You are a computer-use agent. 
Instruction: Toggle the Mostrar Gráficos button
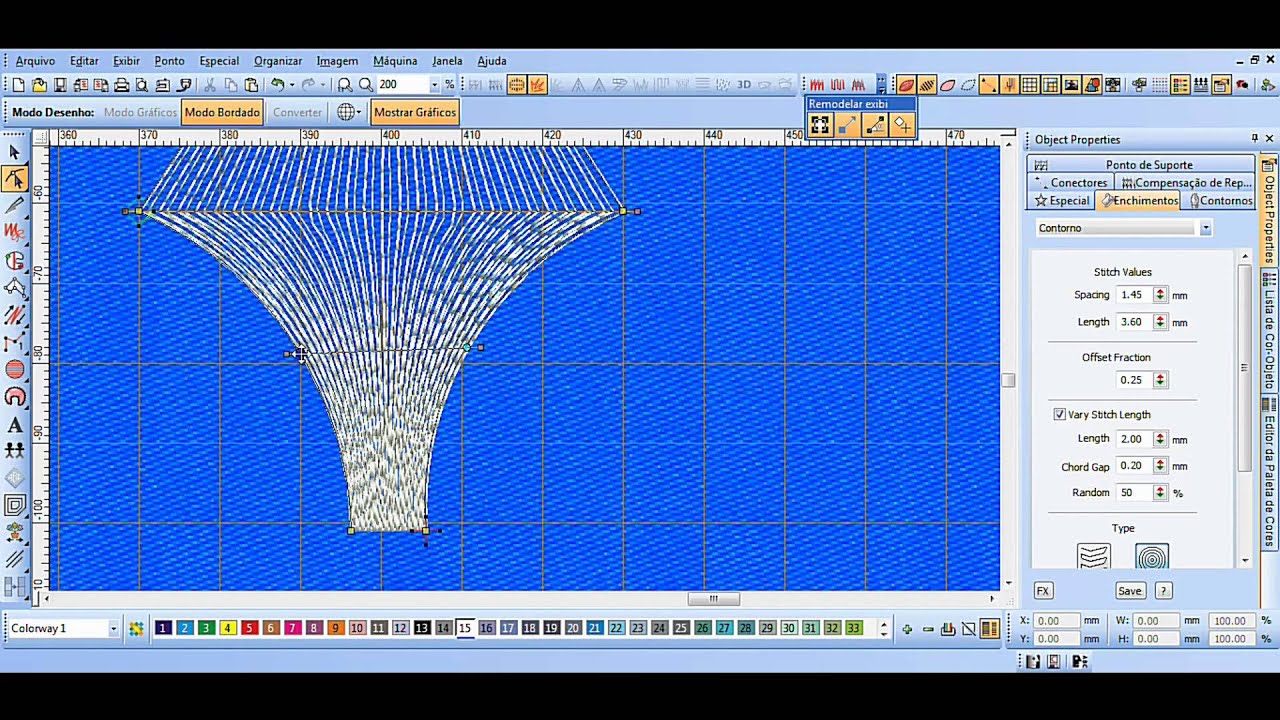(415, 112)
